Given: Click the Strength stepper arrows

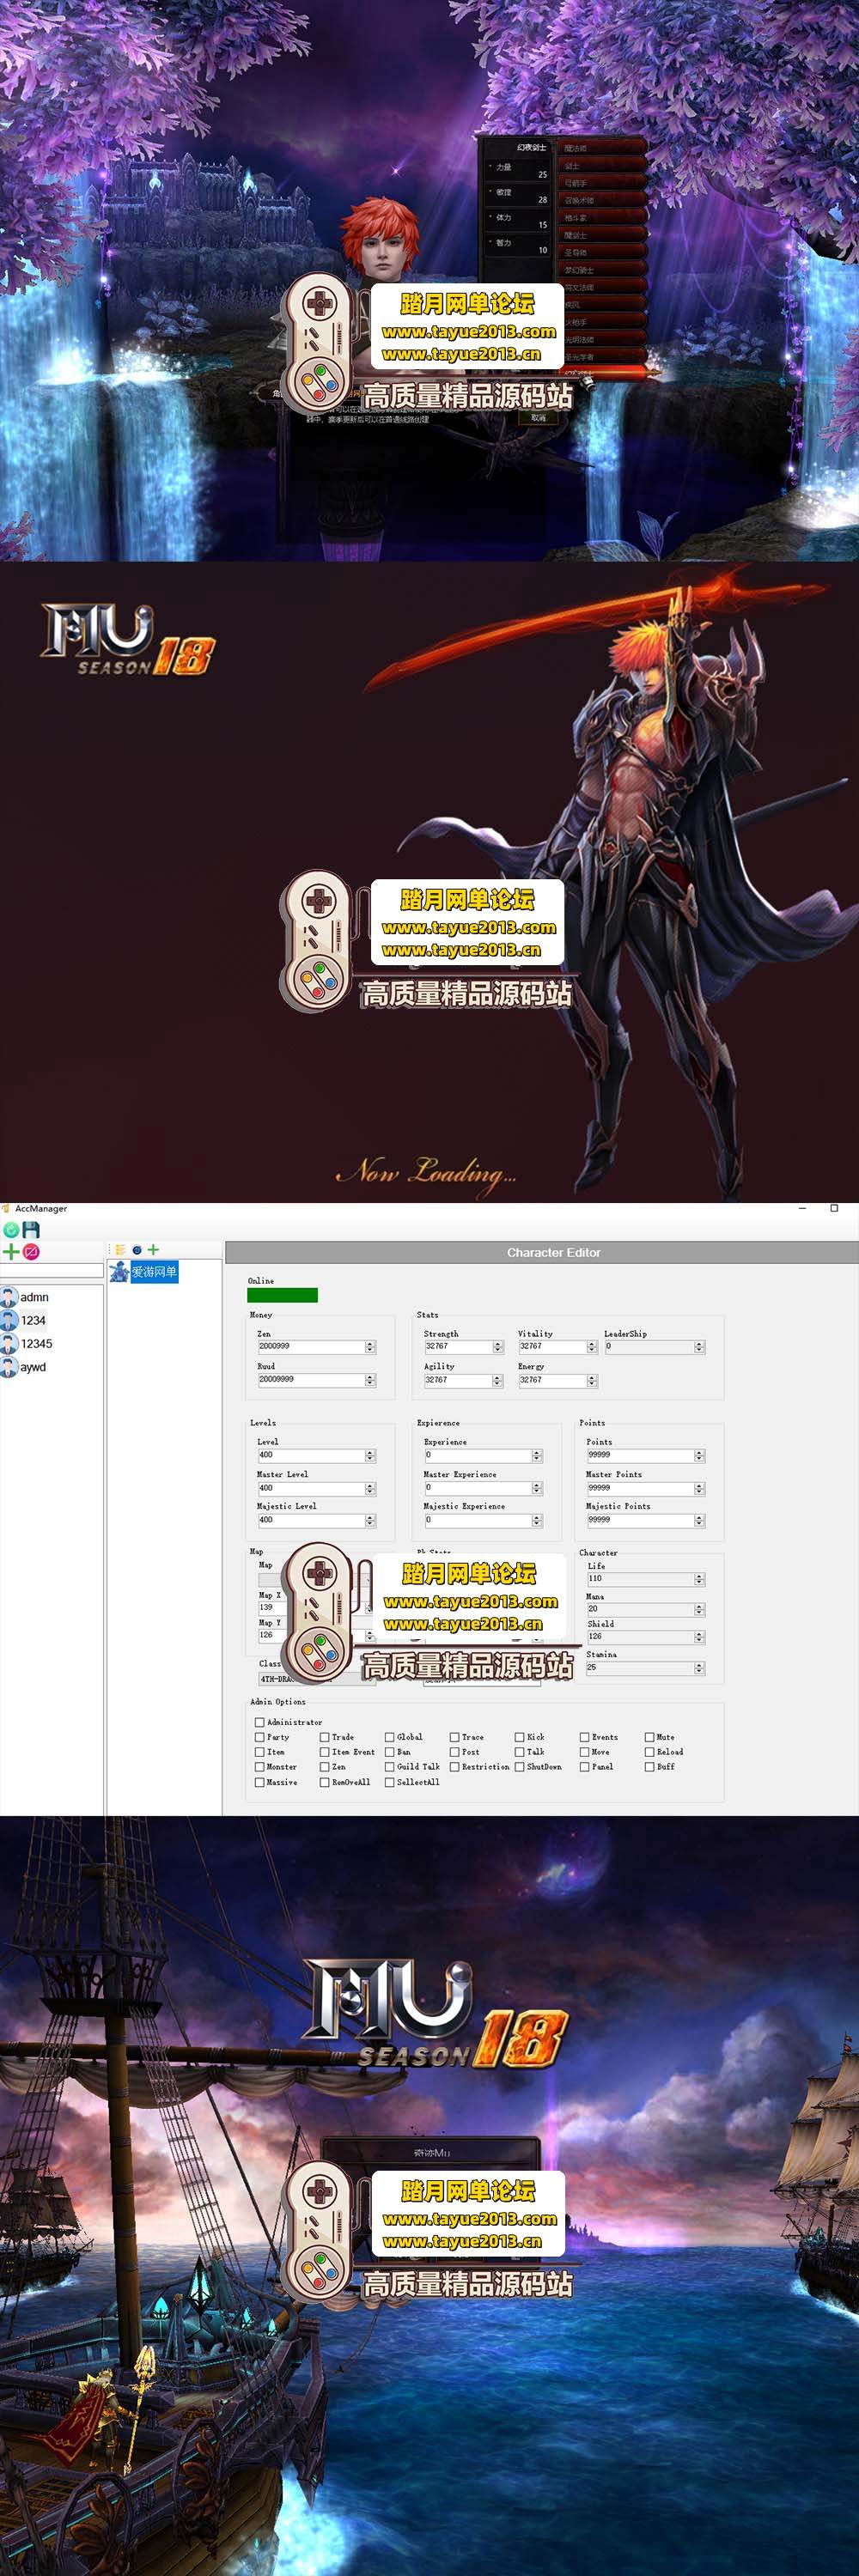Looking at the screenshot, I should coord(498,1347).
